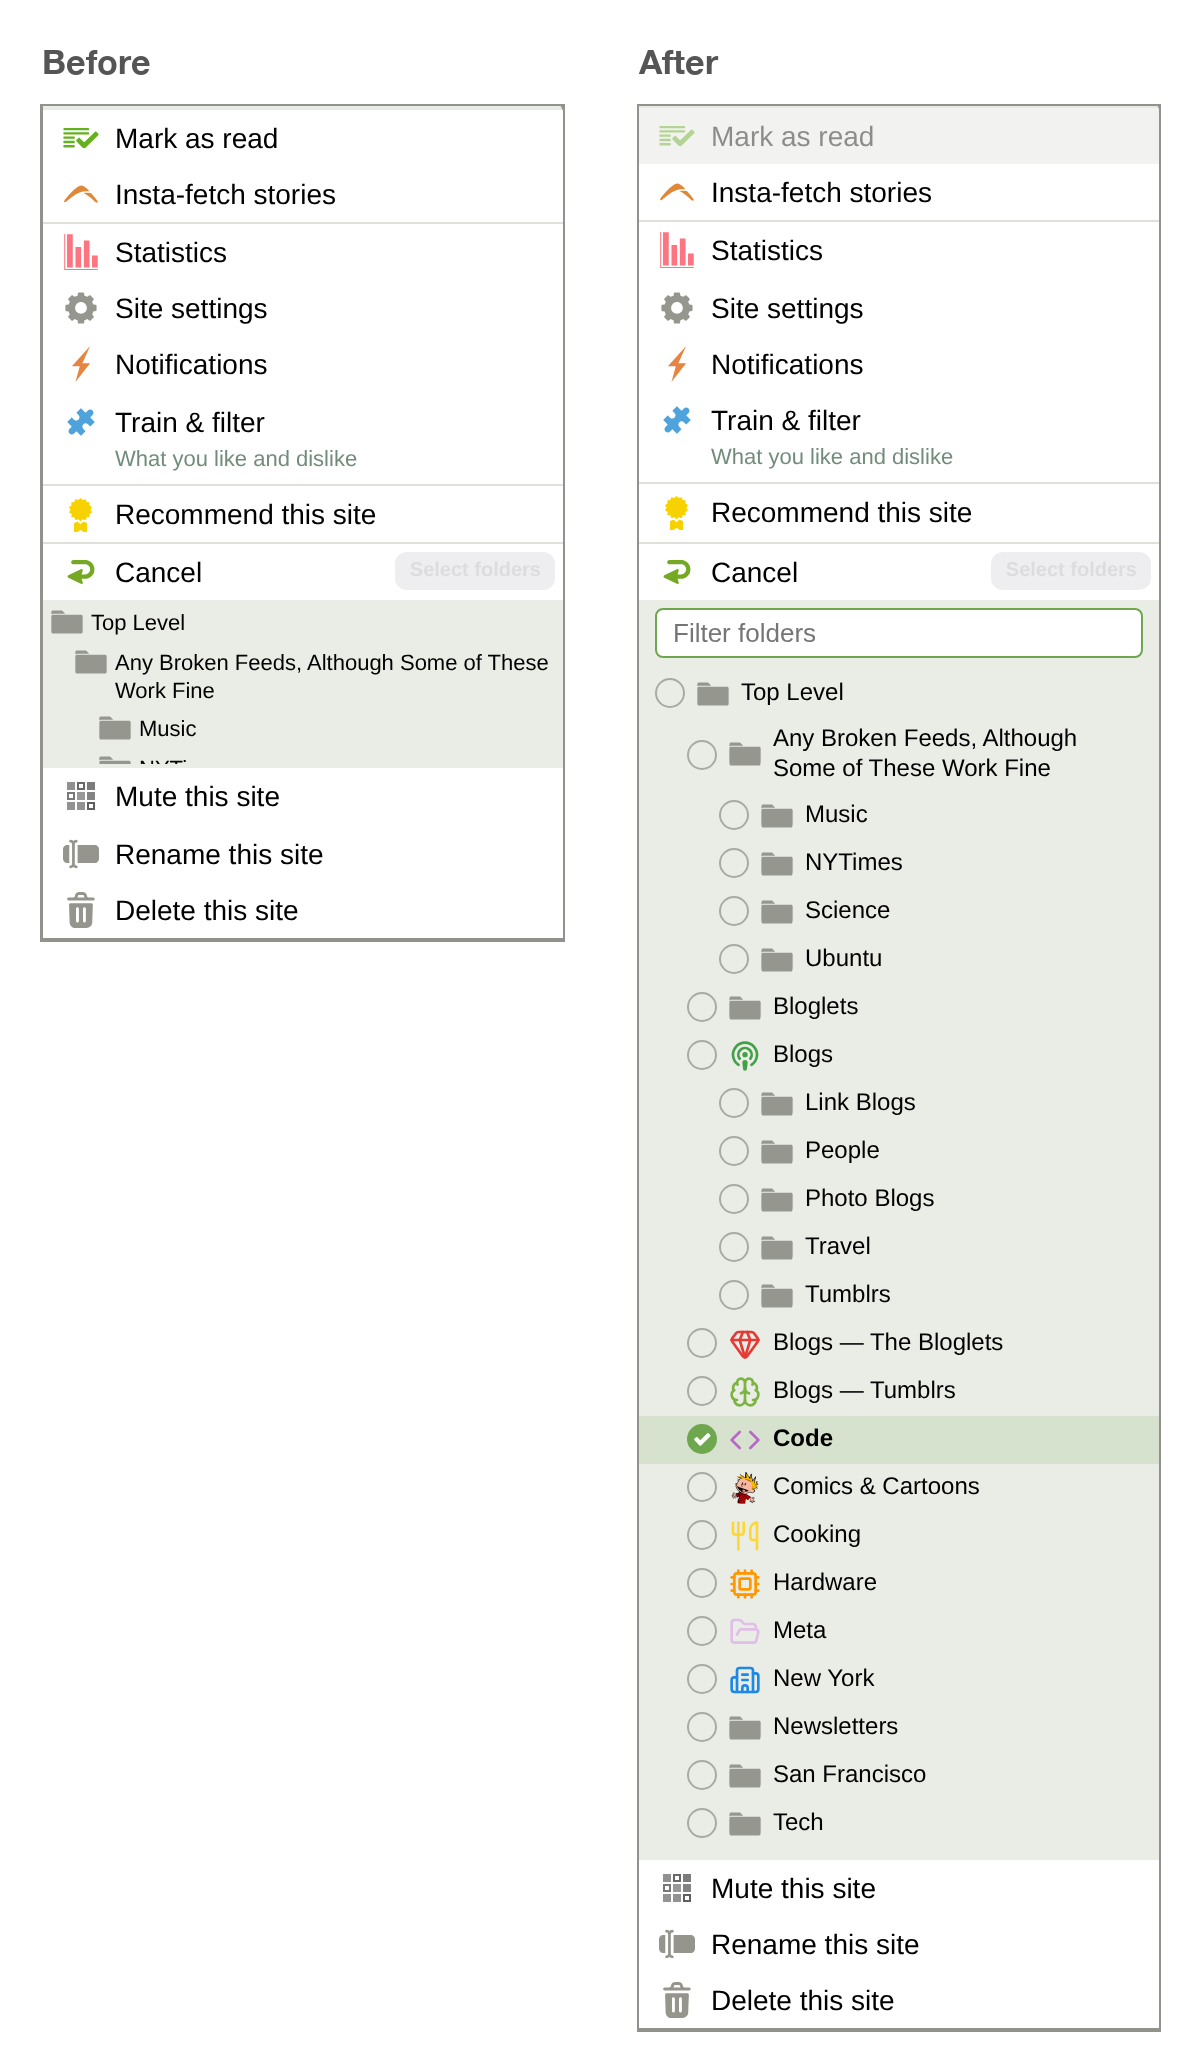
Task: Choose the People folder row
Action: click(x=899, y=1151)
